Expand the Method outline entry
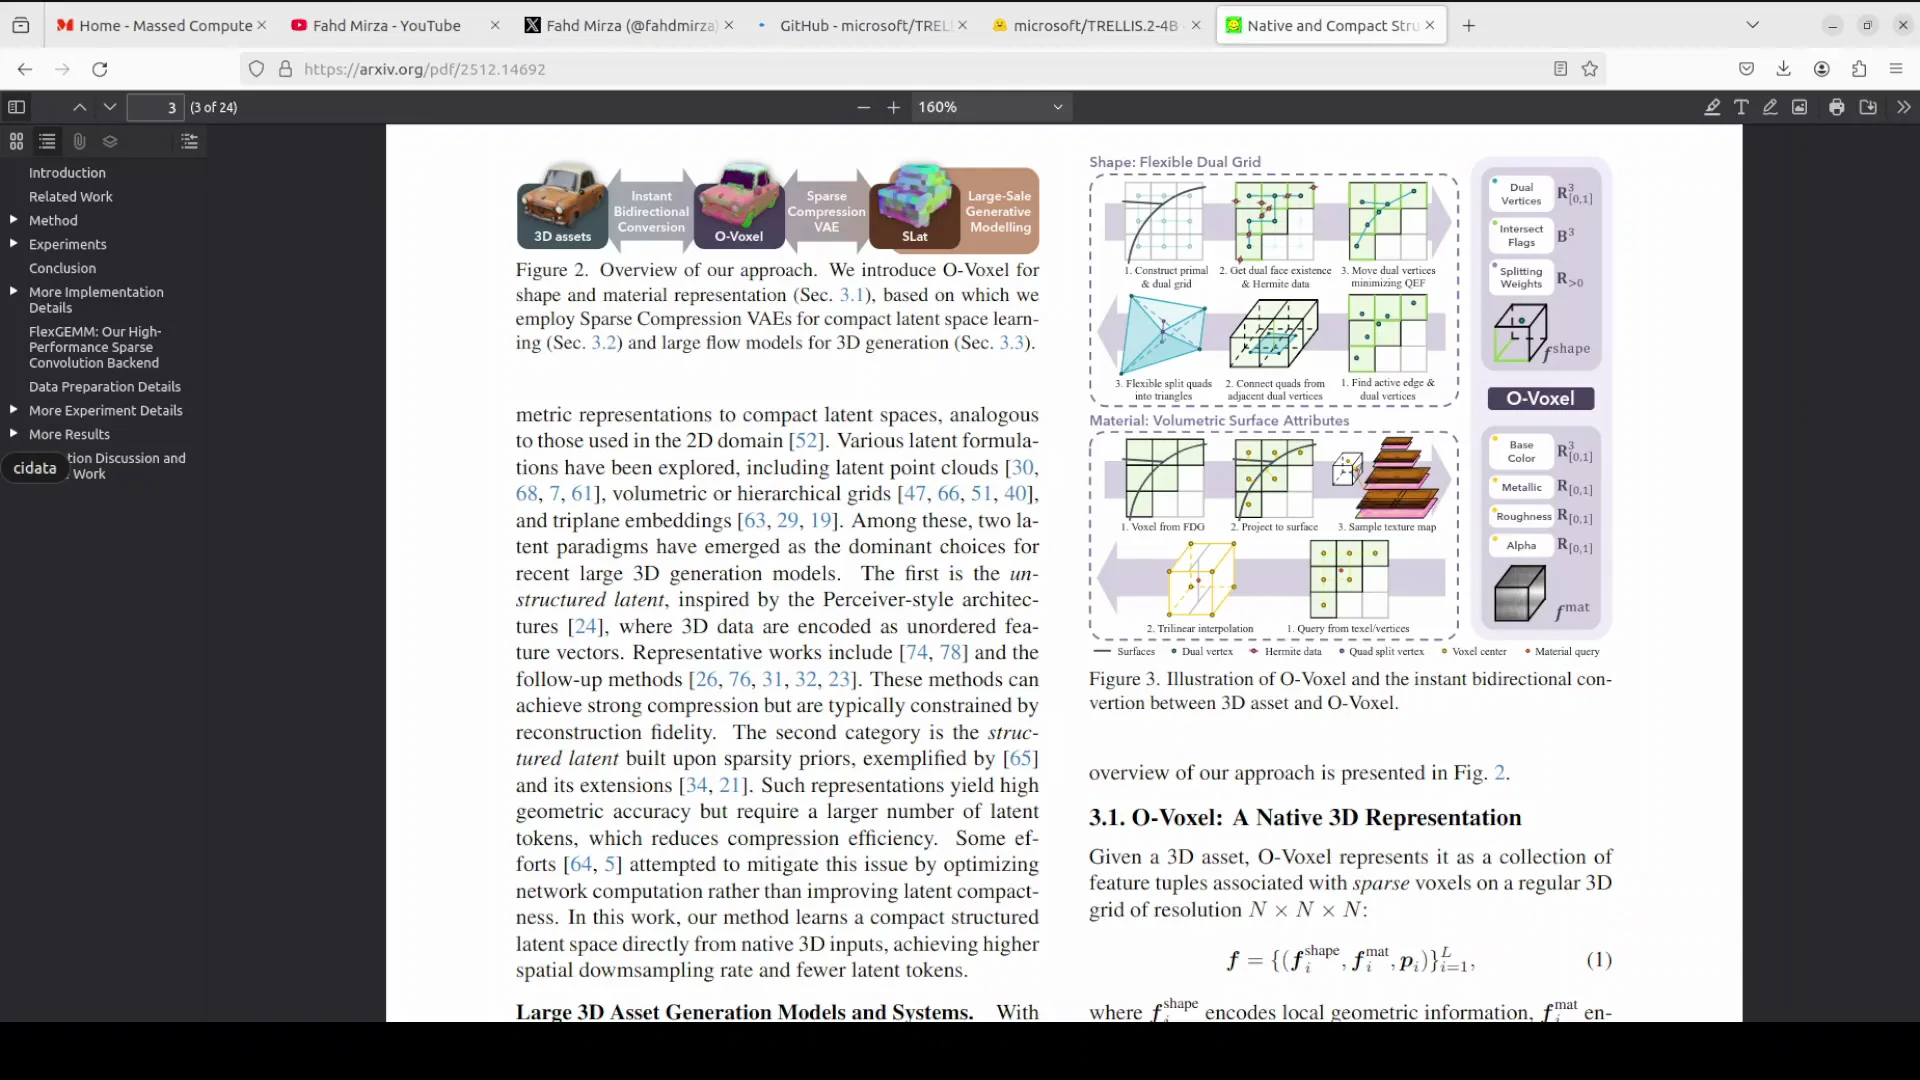Image resolution: width=1920 pixels, height=1080 pixels. coord(13,220)
